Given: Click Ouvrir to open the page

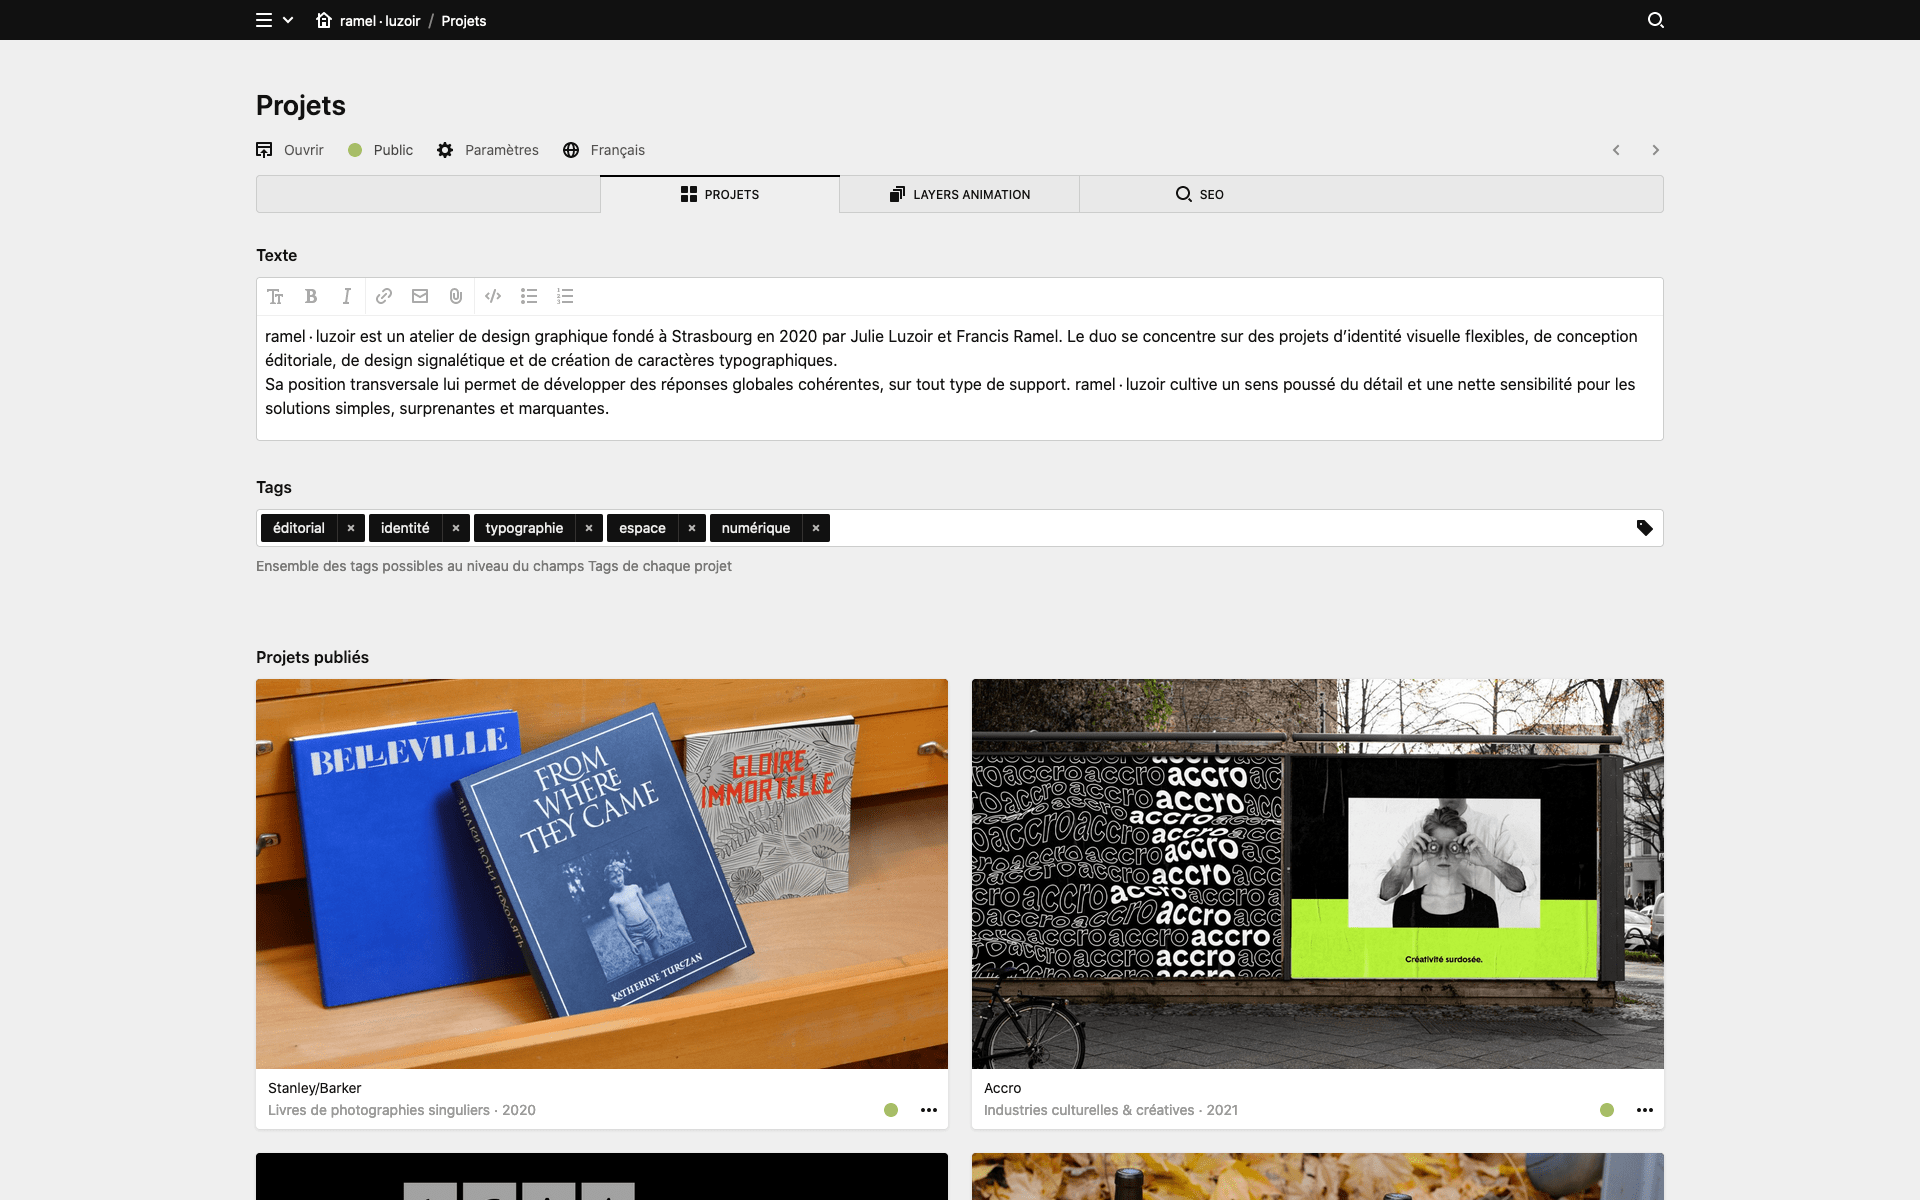Looking at the screenshot, I should [x=290, y=150].
